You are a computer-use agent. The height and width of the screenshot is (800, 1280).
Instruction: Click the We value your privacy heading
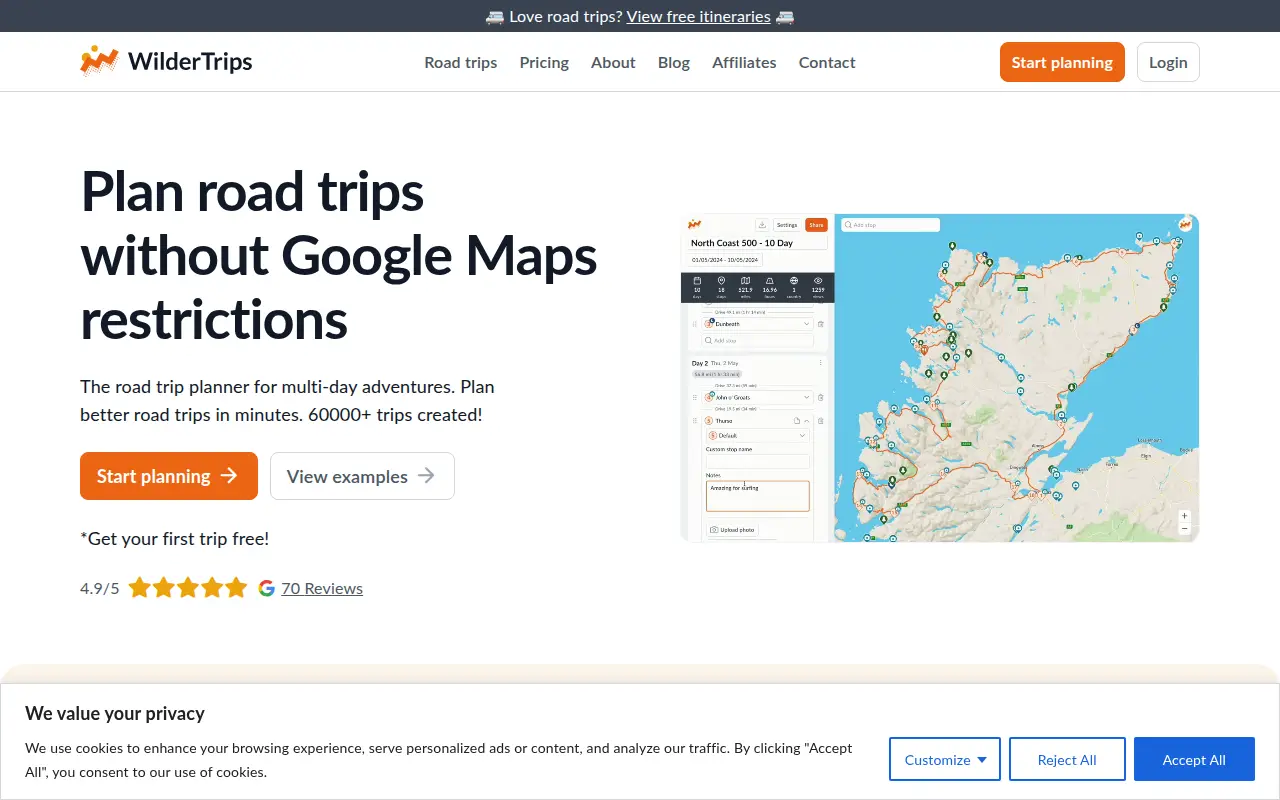pos(115,713)
